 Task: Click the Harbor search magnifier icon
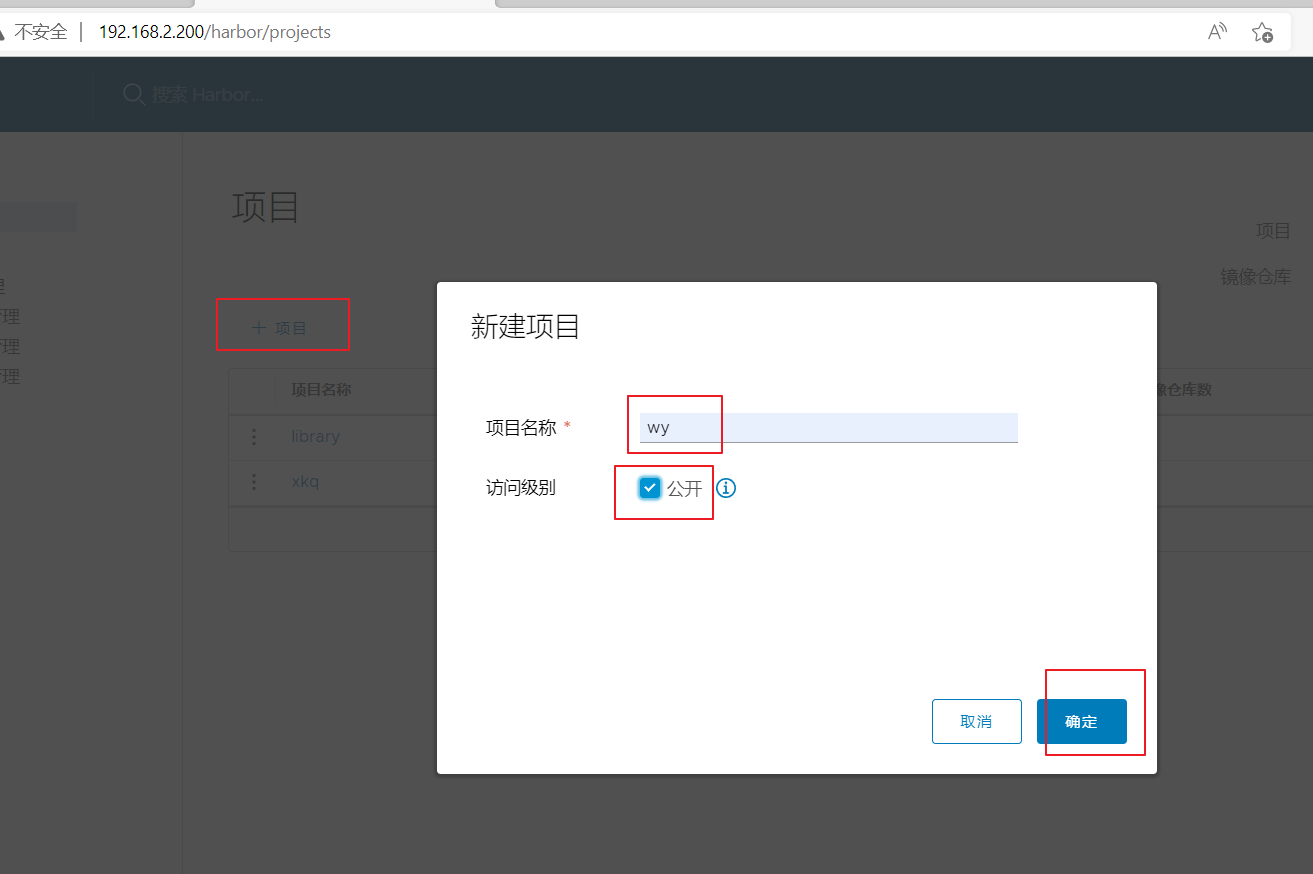pyautogui.click(x=133, y=94)
